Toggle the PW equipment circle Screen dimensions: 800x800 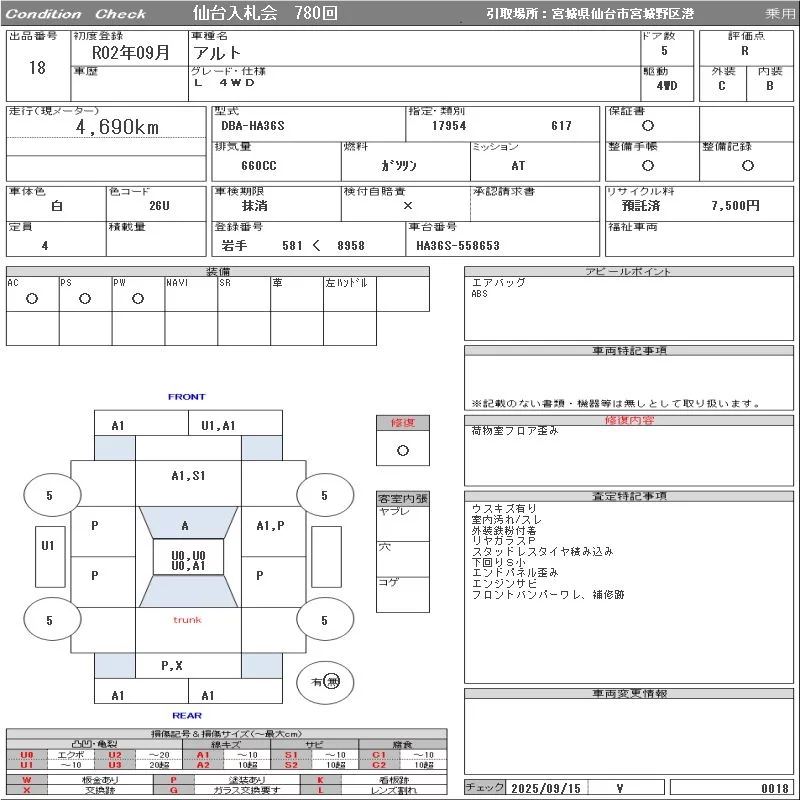[x=137, y=299]
